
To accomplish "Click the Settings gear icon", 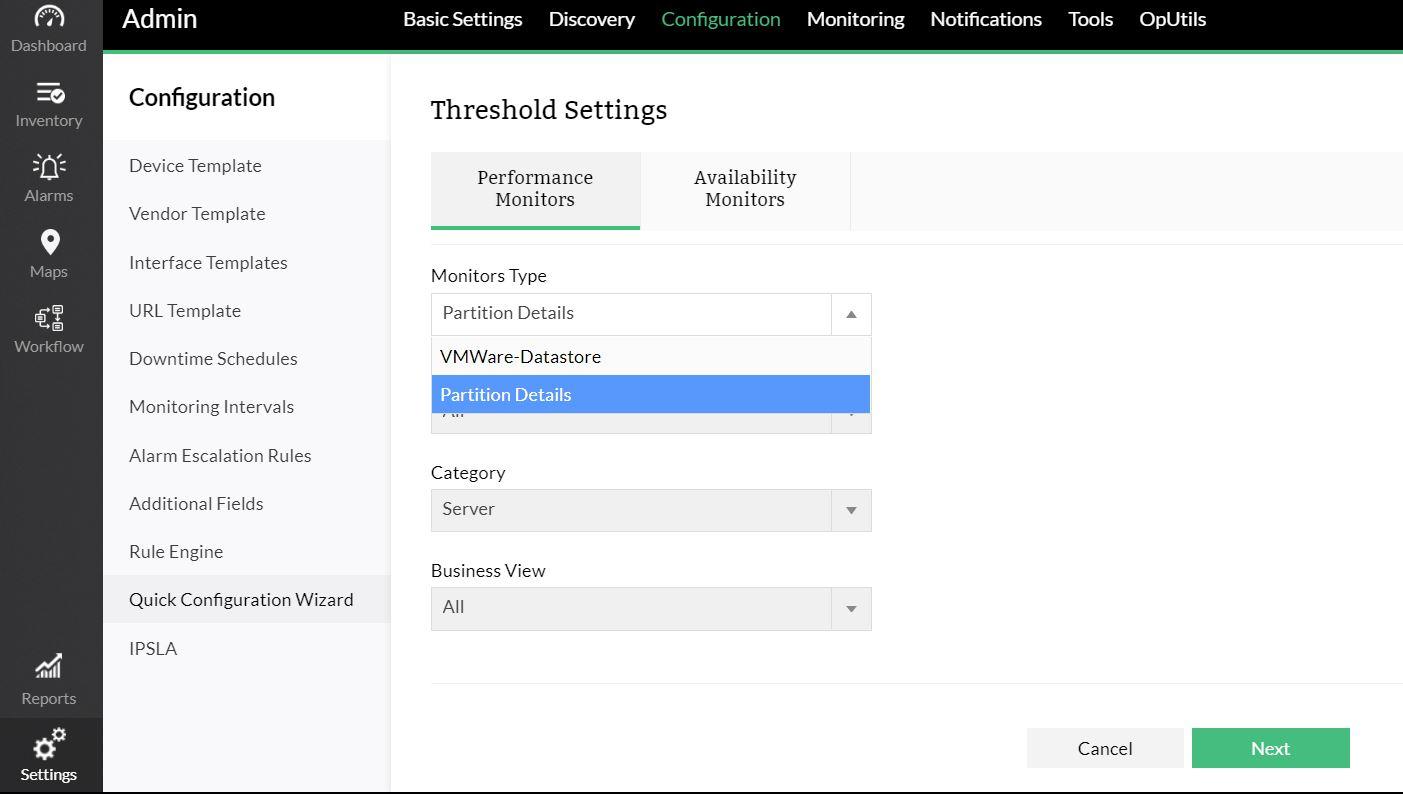I will point(49,744).
